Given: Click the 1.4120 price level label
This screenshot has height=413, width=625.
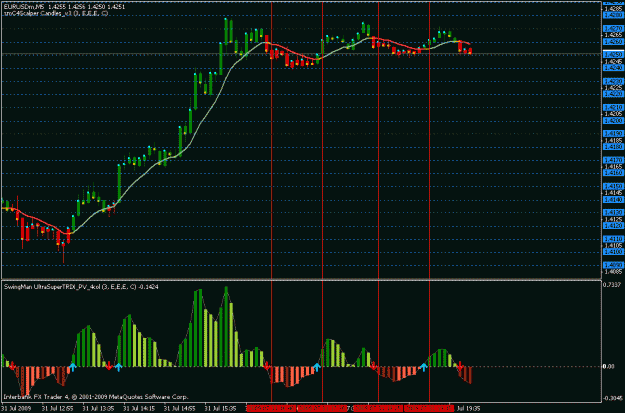Looking at the screenshot, I should click(613, 226).
